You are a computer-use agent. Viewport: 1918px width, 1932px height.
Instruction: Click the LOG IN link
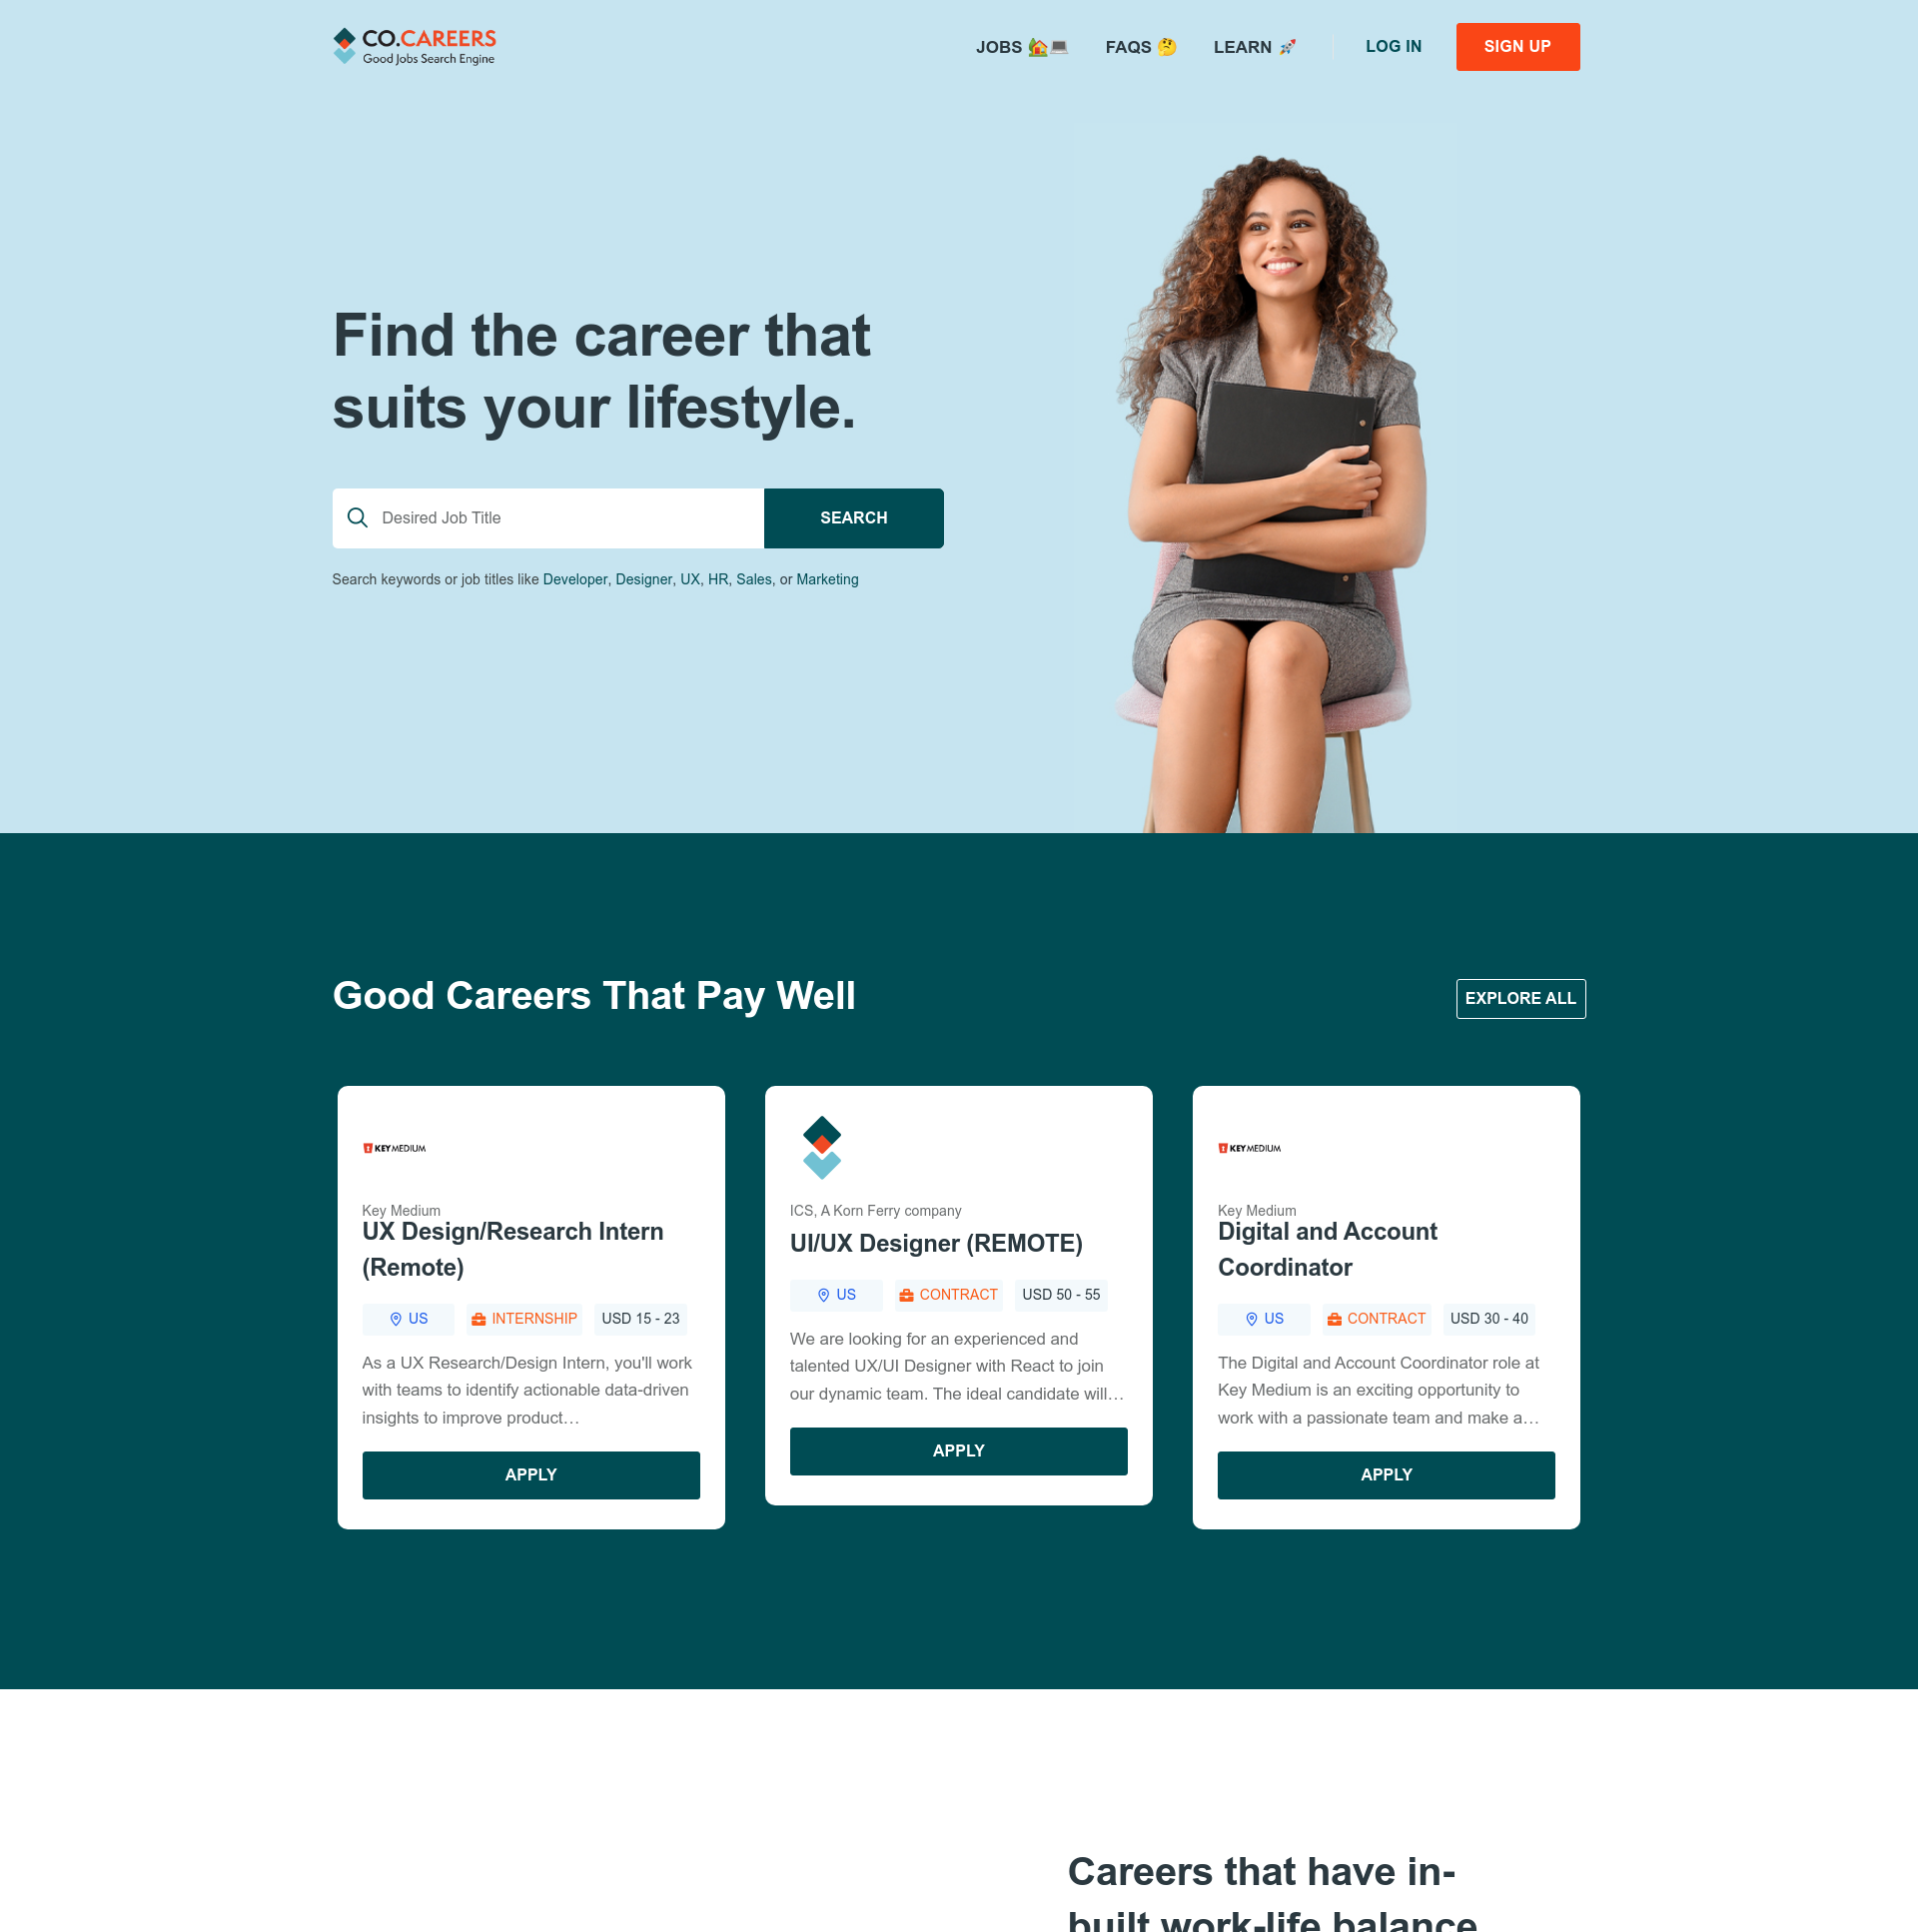pyautogui.click(x=1393, y=46)
